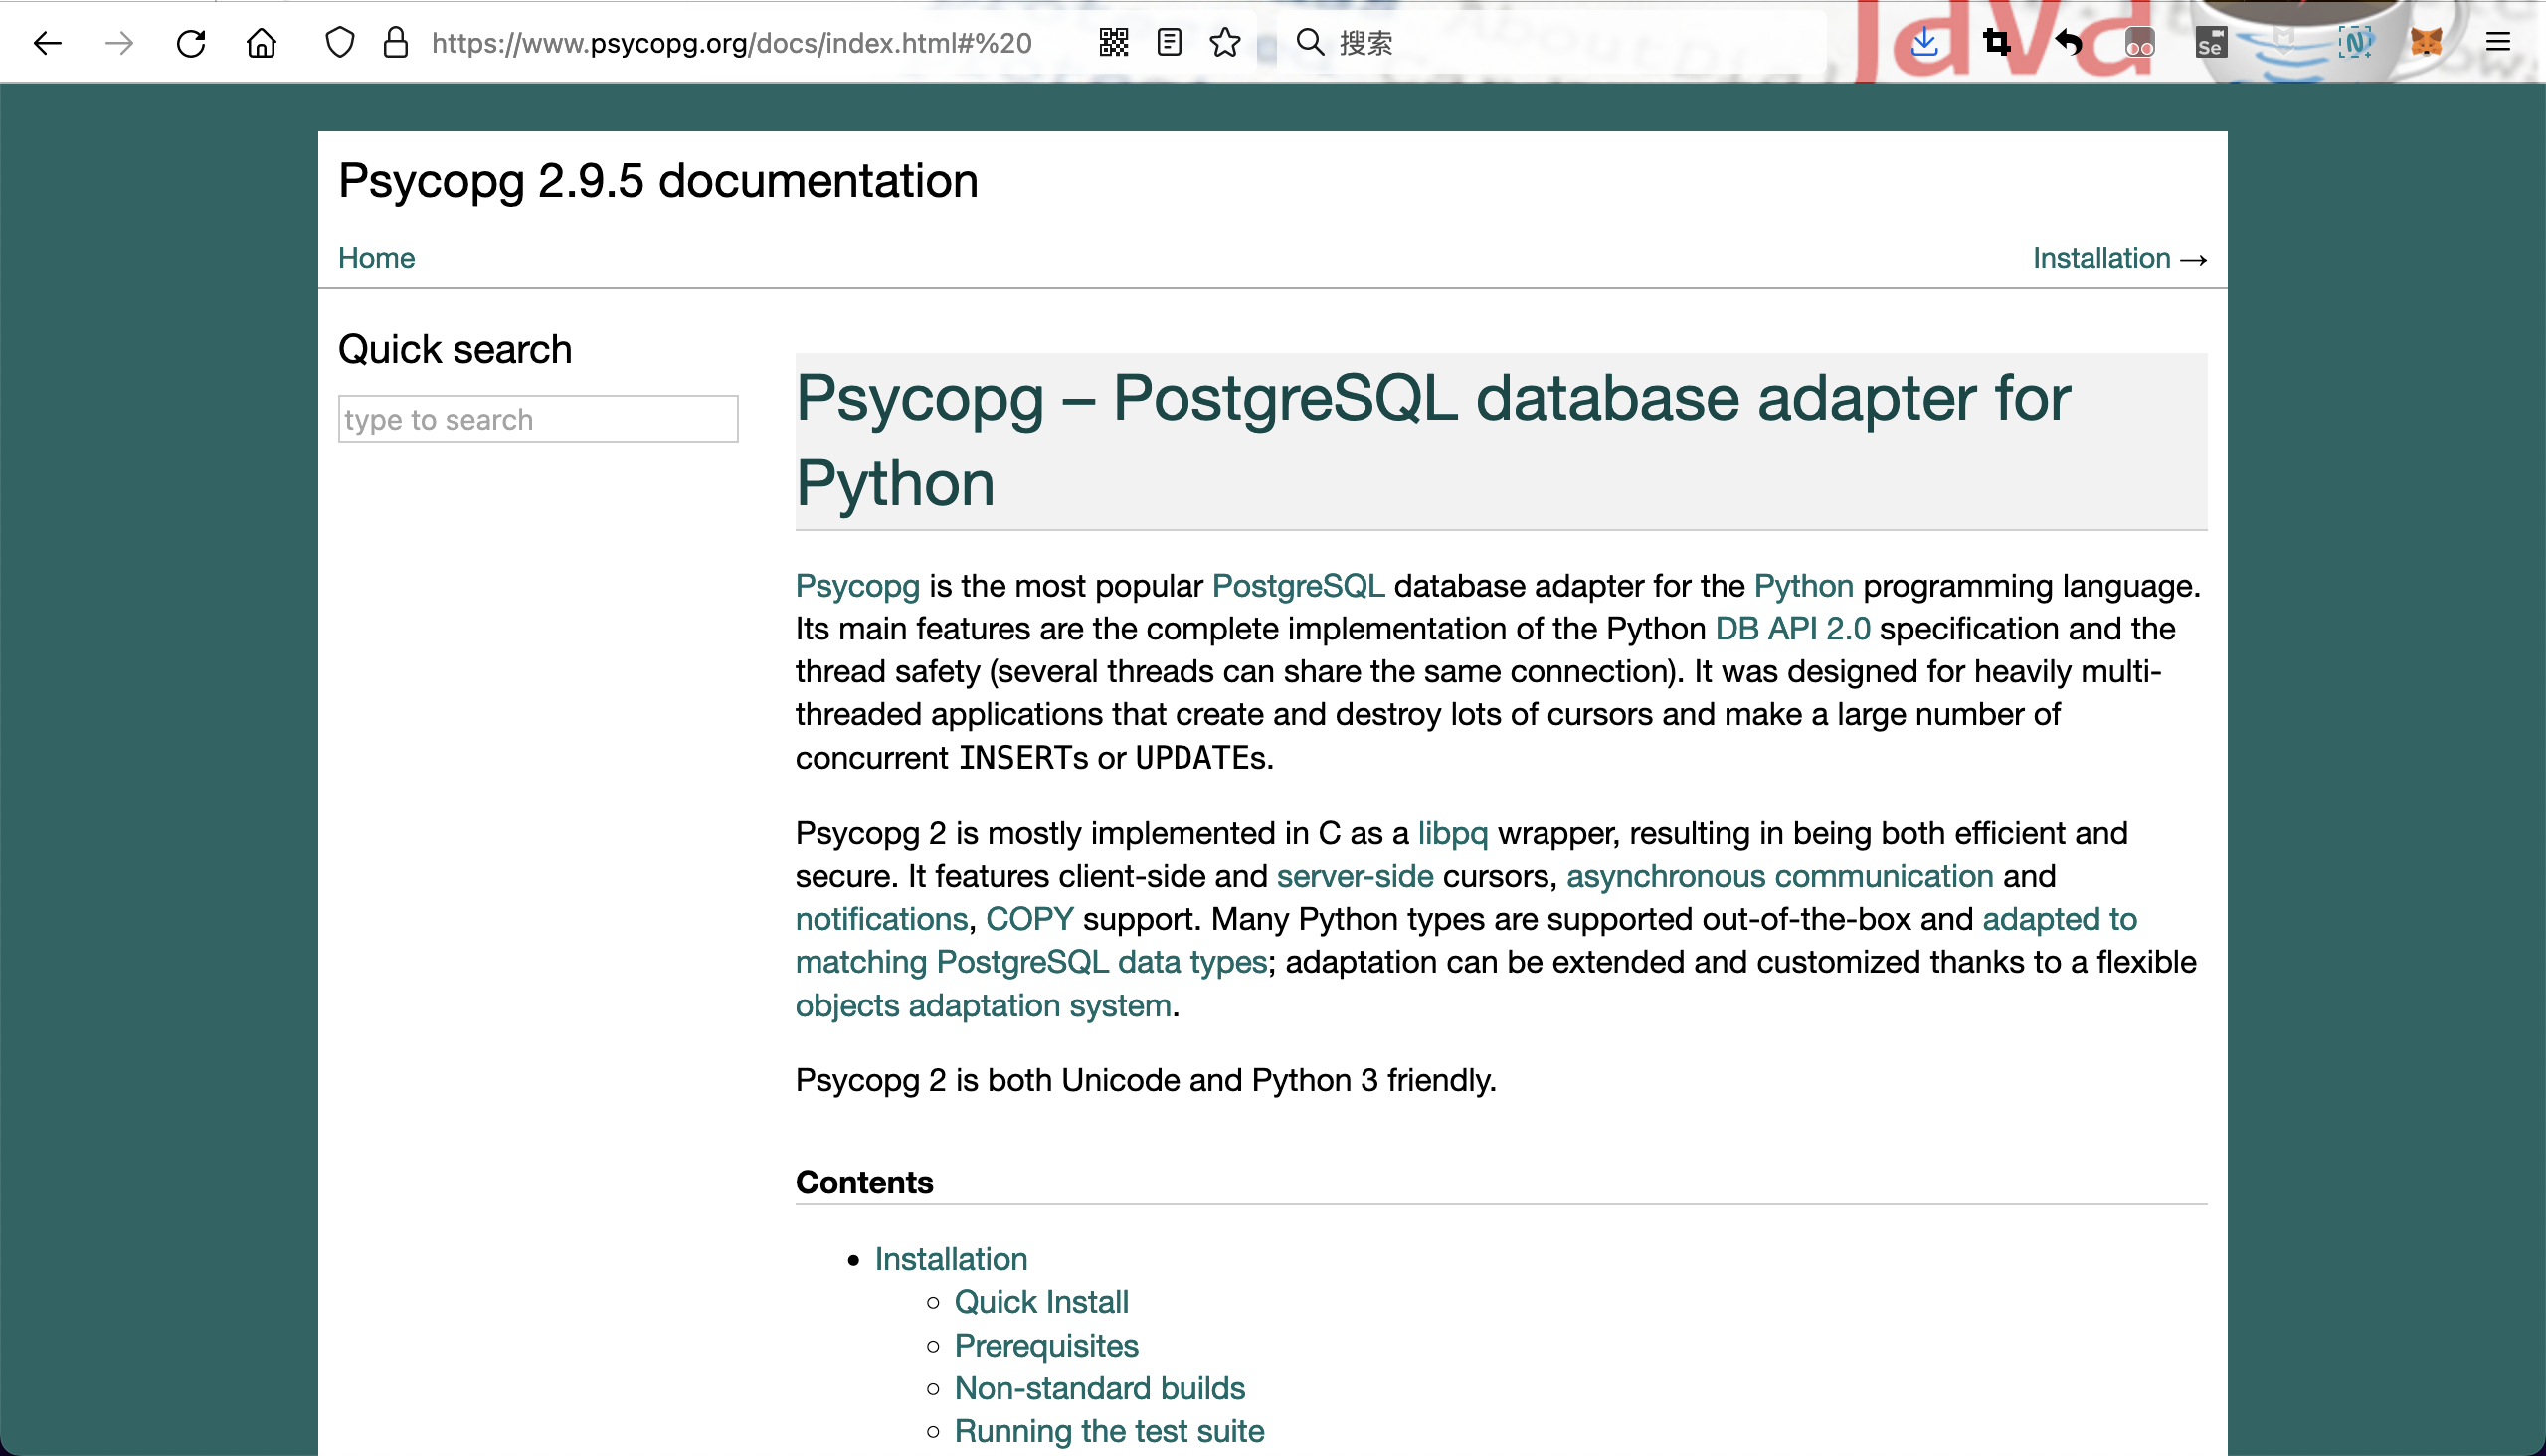
Task: Open the DB API 2.0 link
Action: (x=1792, y=629)
